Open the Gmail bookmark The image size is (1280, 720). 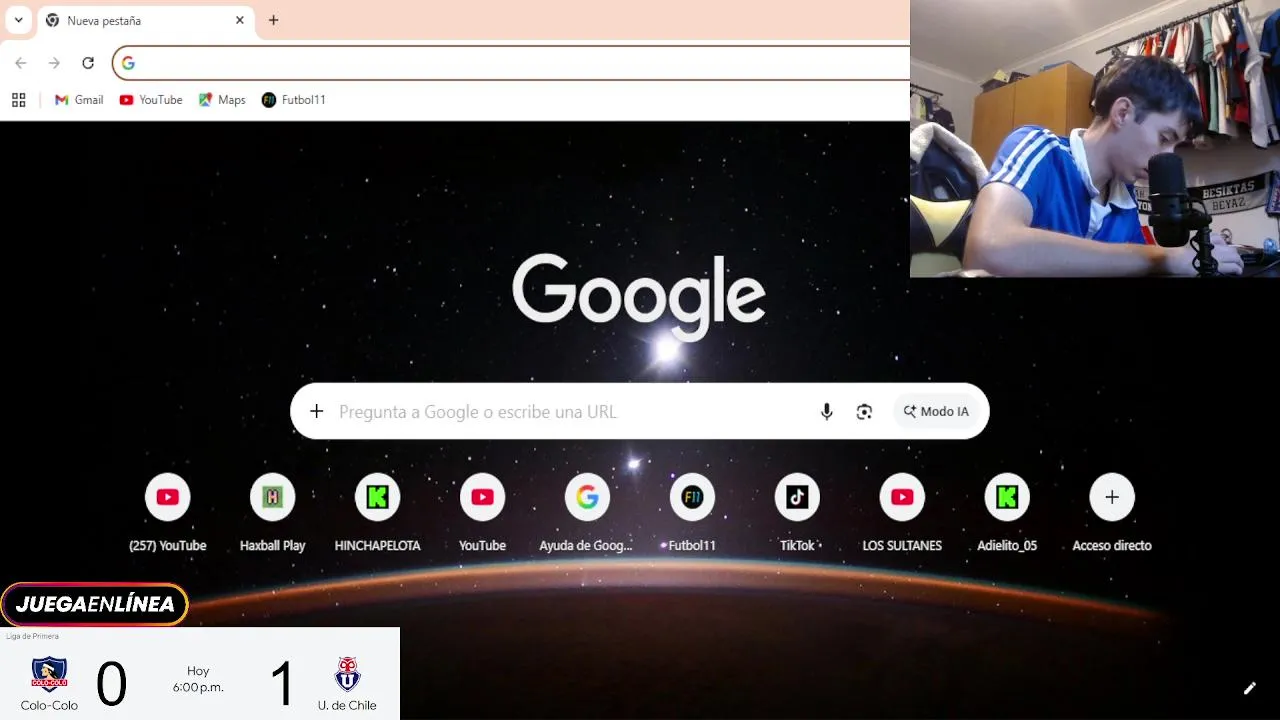coord(79,100)
